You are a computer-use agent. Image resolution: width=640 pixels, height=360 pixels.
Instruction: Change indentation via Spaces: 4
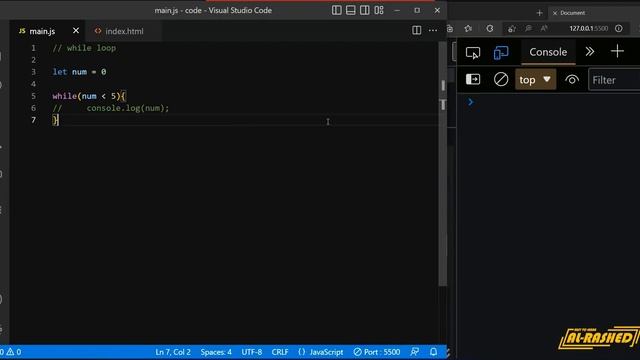pyautogui.click(x=216, y=352)
